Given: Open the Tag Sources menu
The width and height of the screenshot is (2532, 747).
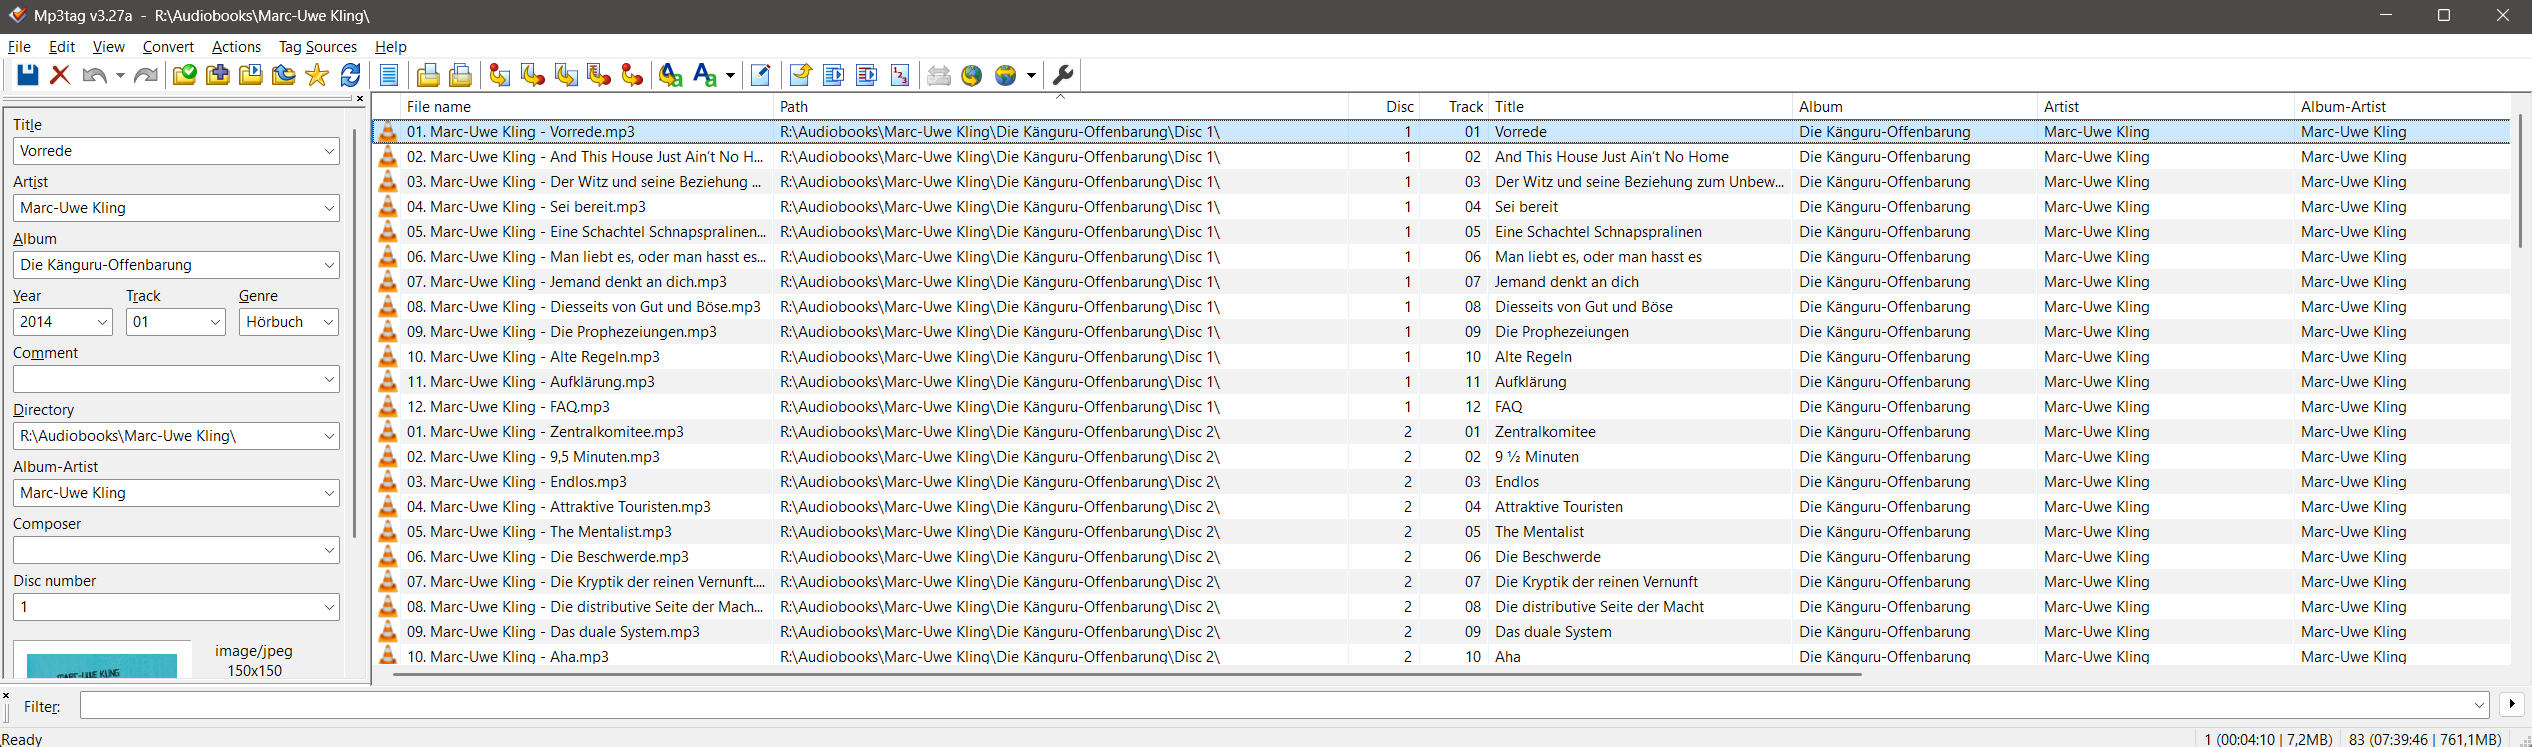Looking at the screenshot, I should [318, 47].
